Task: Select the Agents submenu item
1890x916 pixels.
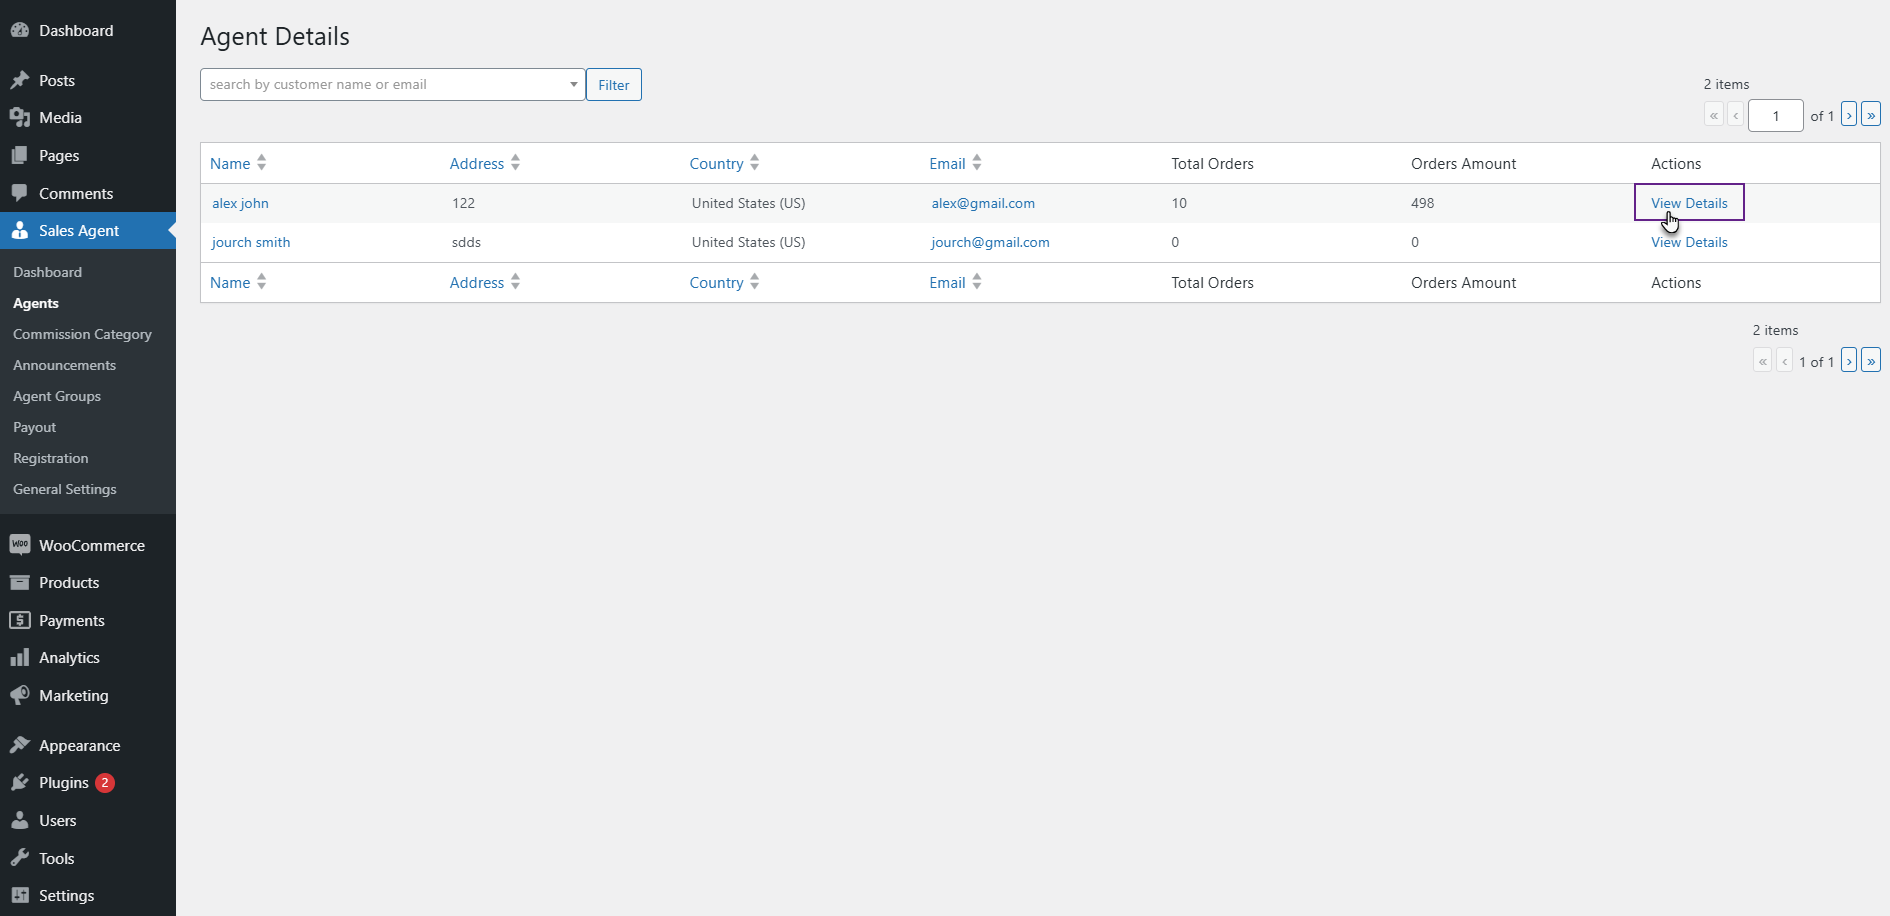Action: 36,303
